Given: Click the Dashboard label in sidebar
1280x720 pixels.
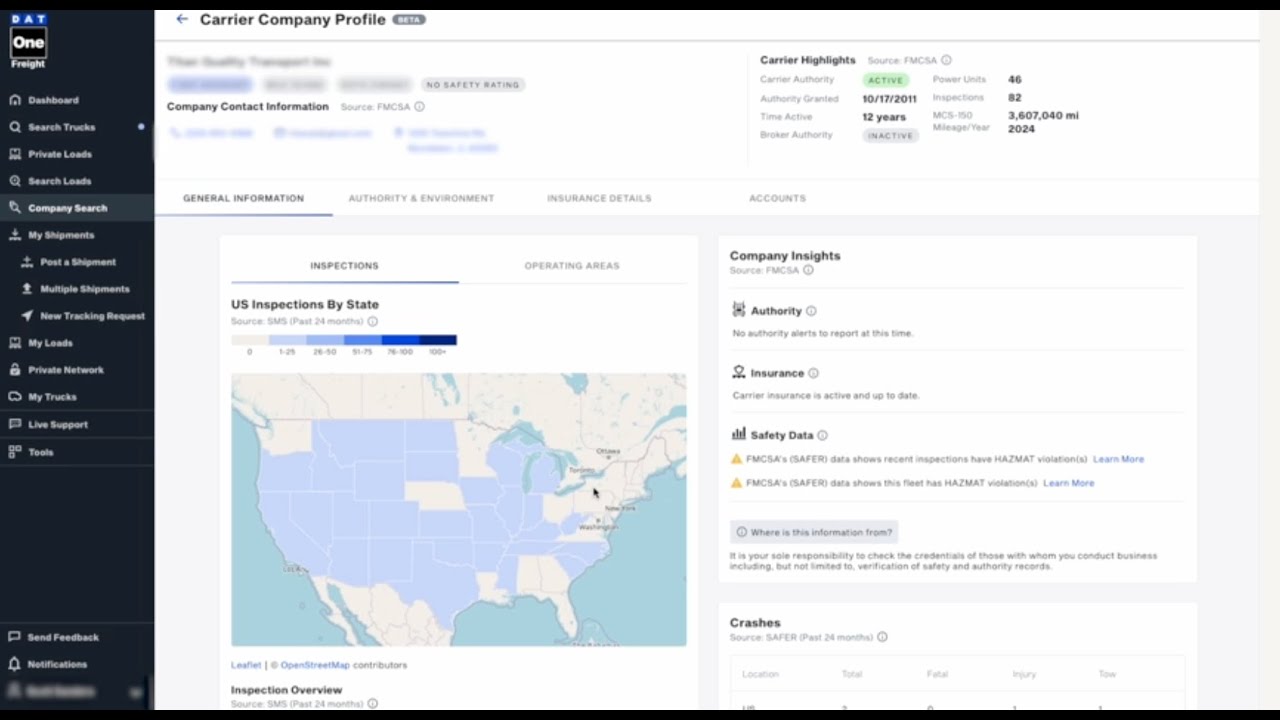Looking at the screenshot, I should point(53,100).
